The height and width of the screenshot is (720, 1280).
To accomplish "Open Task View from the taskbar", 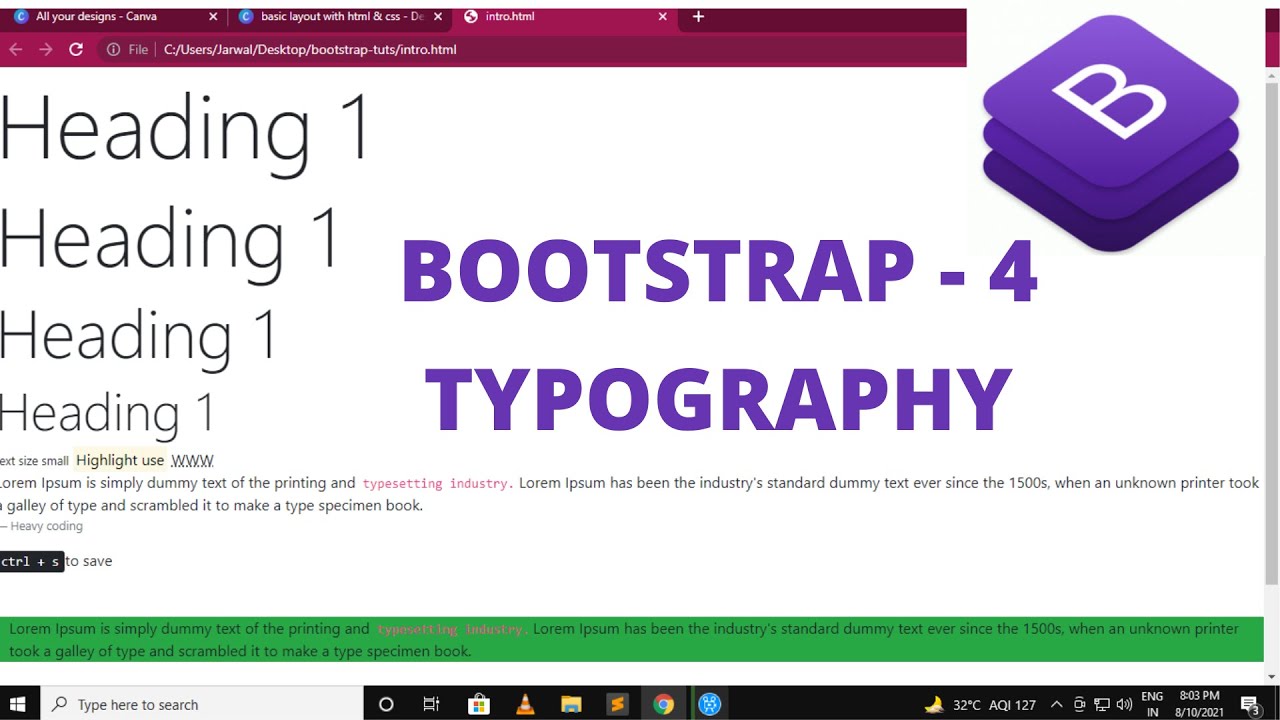I will 431,704.
